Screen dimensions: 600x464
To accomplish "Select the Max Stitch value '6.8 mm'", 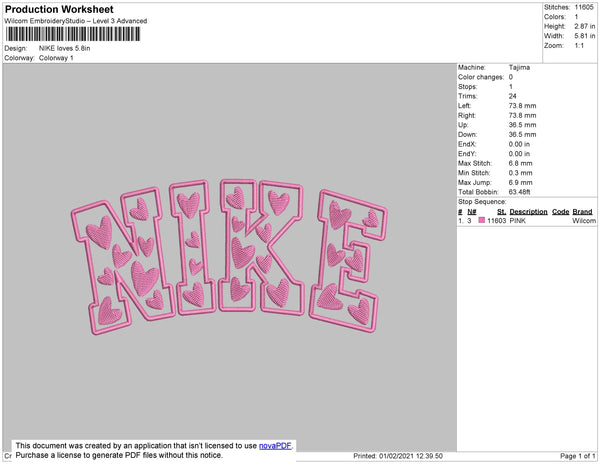I will pos(520,163).
